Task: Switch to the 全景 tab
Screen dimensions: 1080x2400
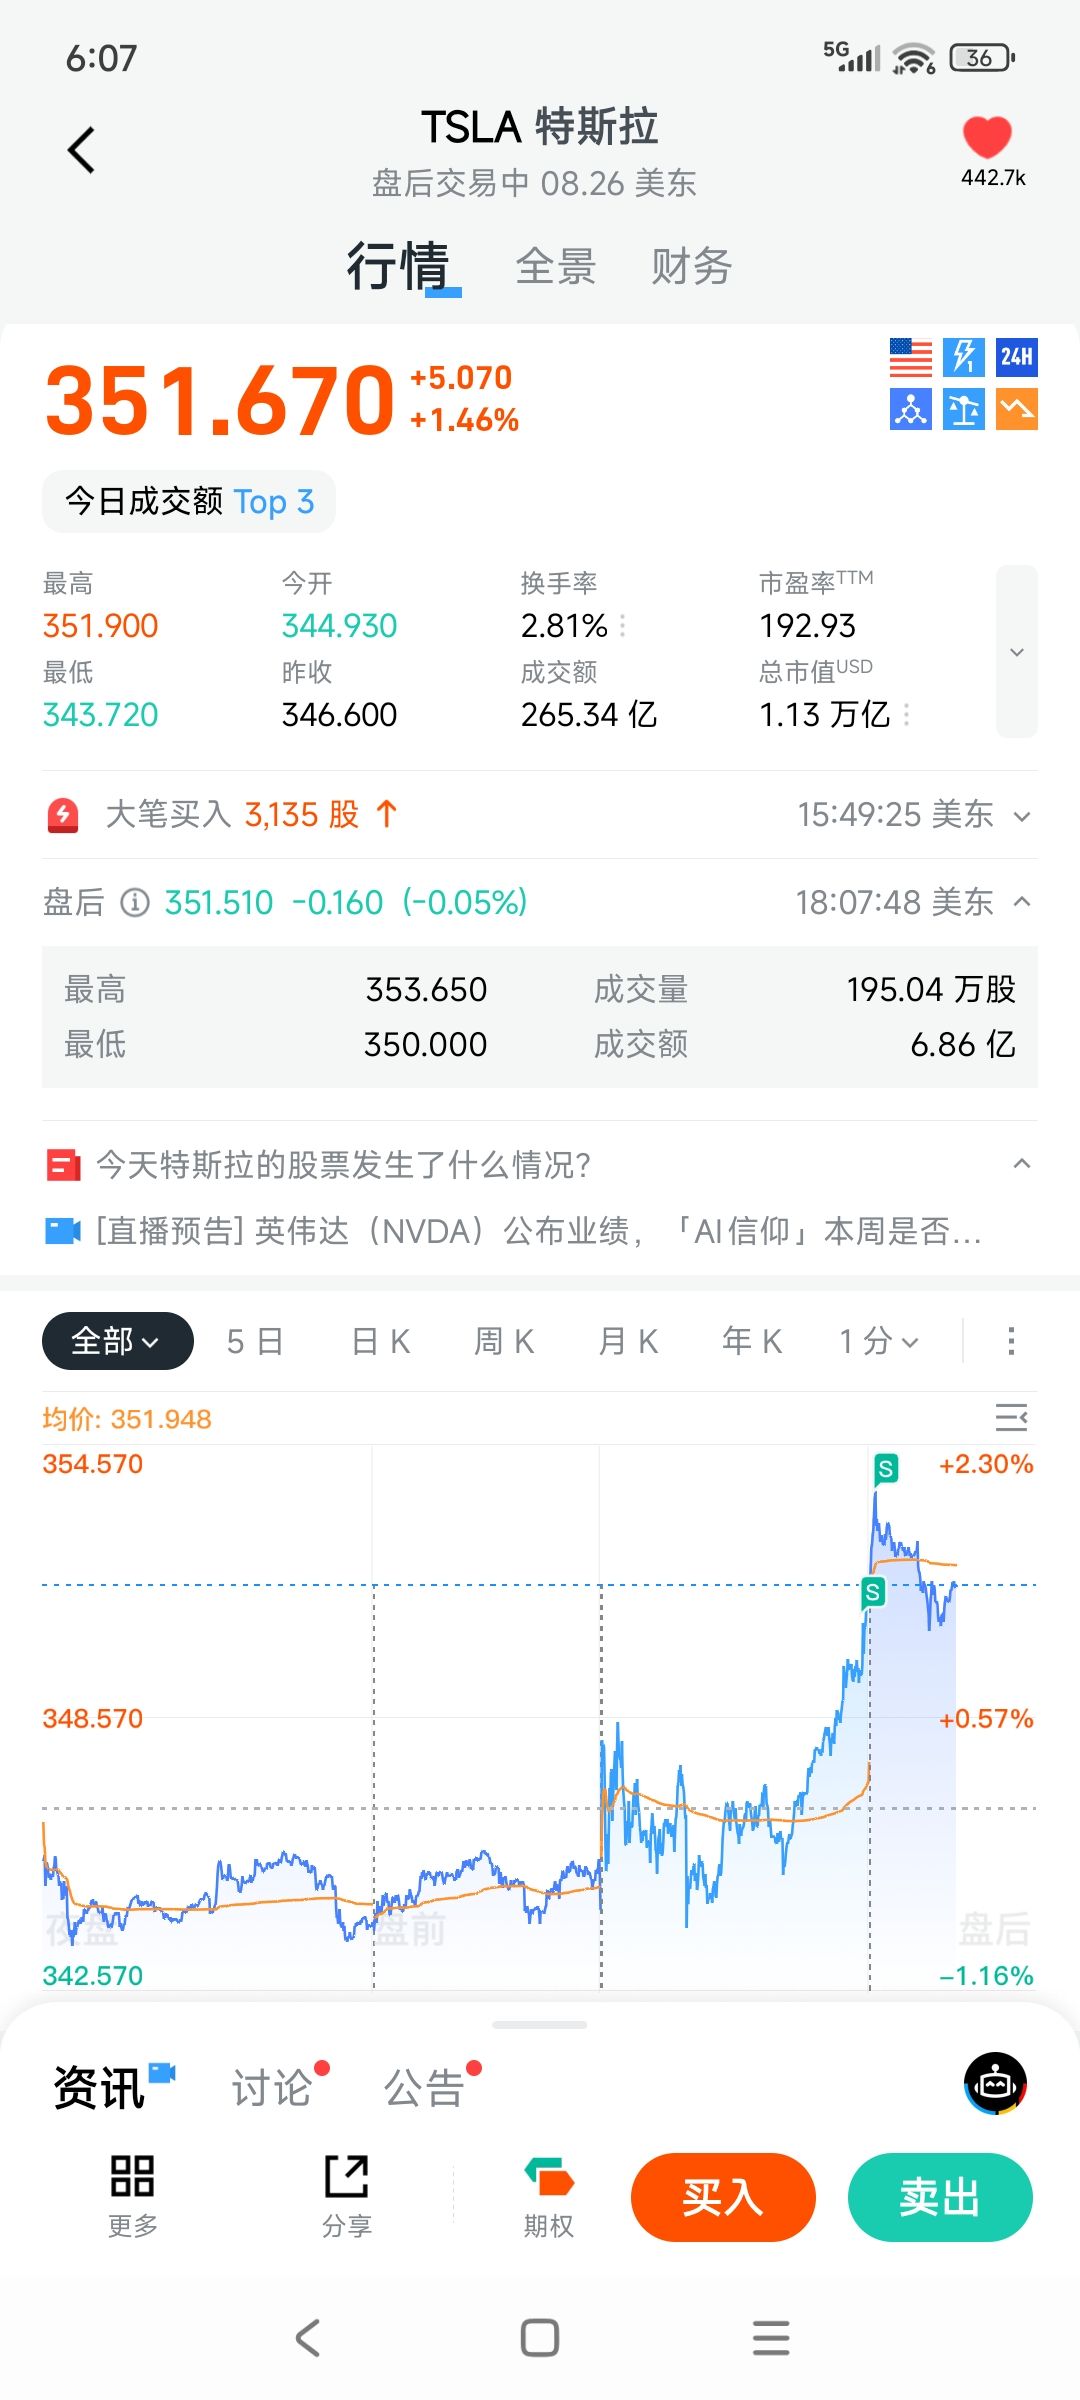Action: [x=556, y=267]
